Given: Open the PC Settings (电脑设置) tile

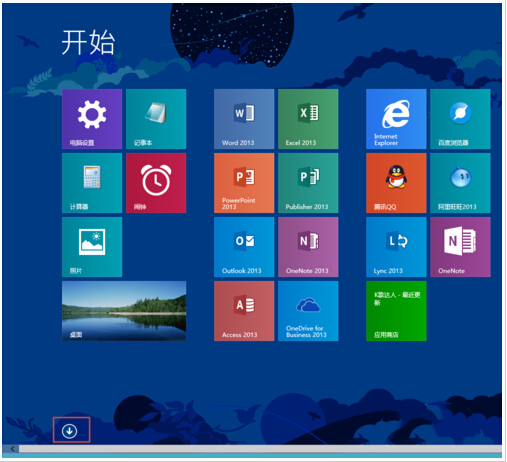Looking at the screenshot, I should (x=92, y=119).
